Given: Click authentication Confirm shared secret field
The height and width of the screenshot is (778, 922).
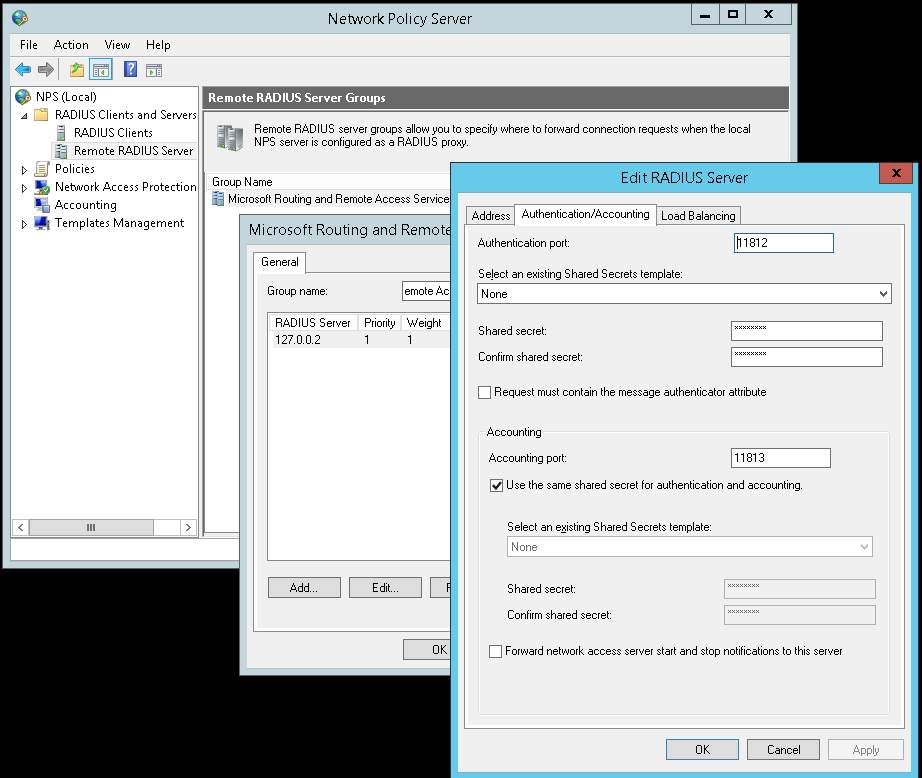Looking at the screenshot, I should [807, 357].
